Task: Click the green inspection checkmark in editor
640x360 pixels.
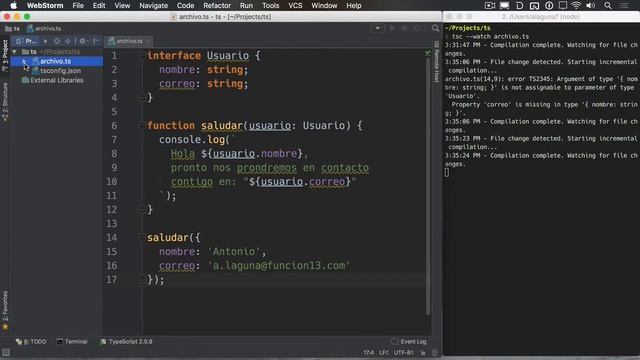Action: pyautogui.click(x=427, y=53)
